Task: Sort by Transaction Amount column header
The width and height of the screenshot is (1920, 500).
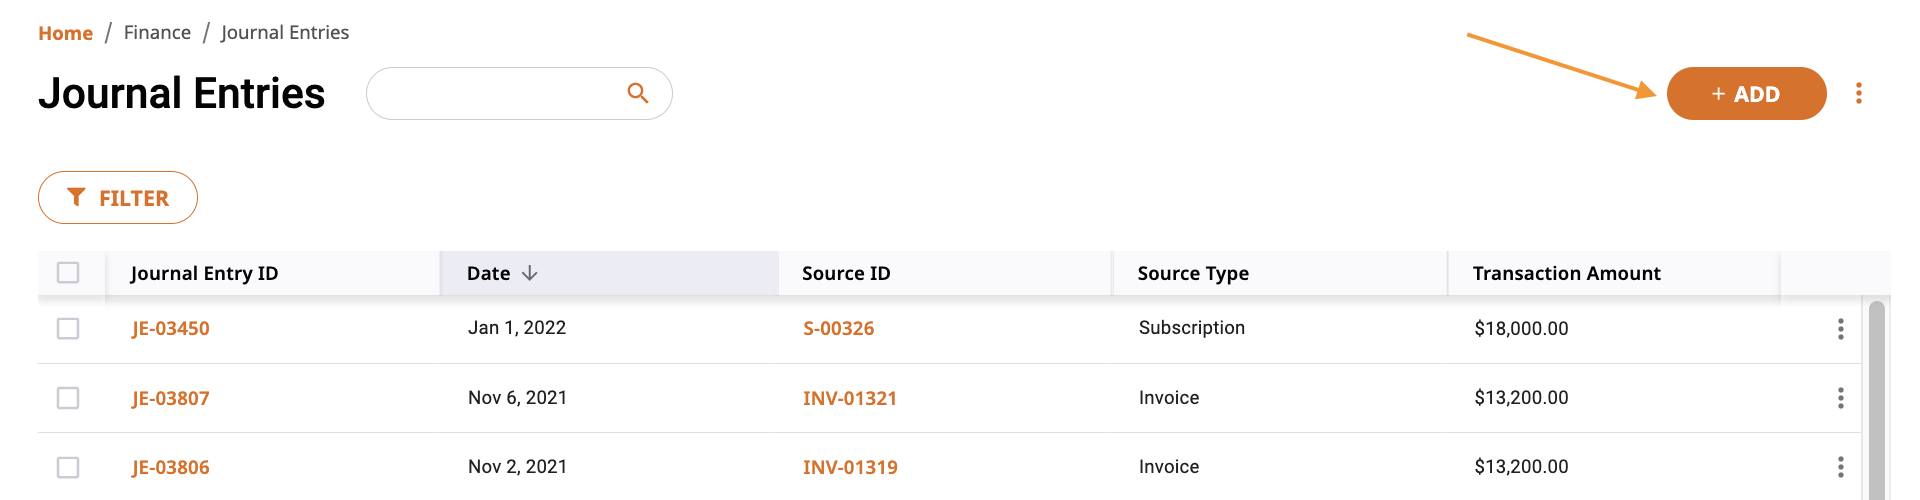Action: pos(1566,273)
